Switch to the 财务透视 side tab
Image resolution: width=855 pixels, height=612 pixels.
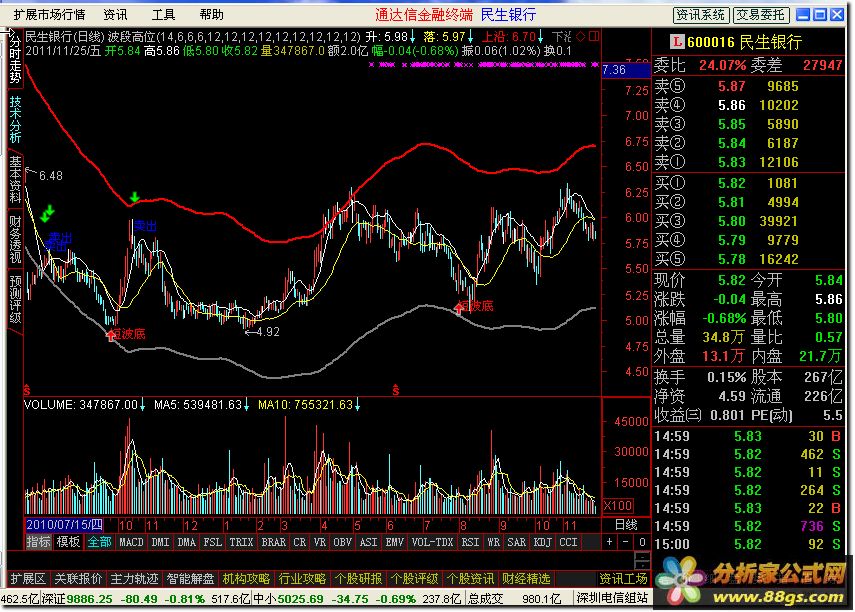coord(15,239)
